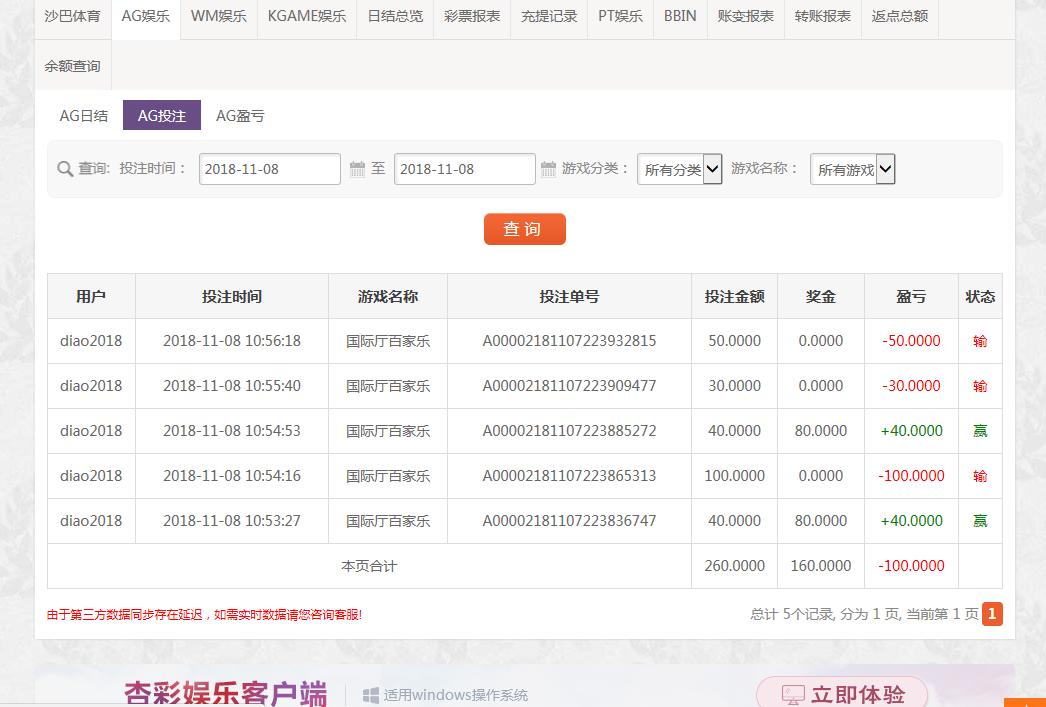Click the 杏彩娱乐客户端 banner title

point(225,694)
